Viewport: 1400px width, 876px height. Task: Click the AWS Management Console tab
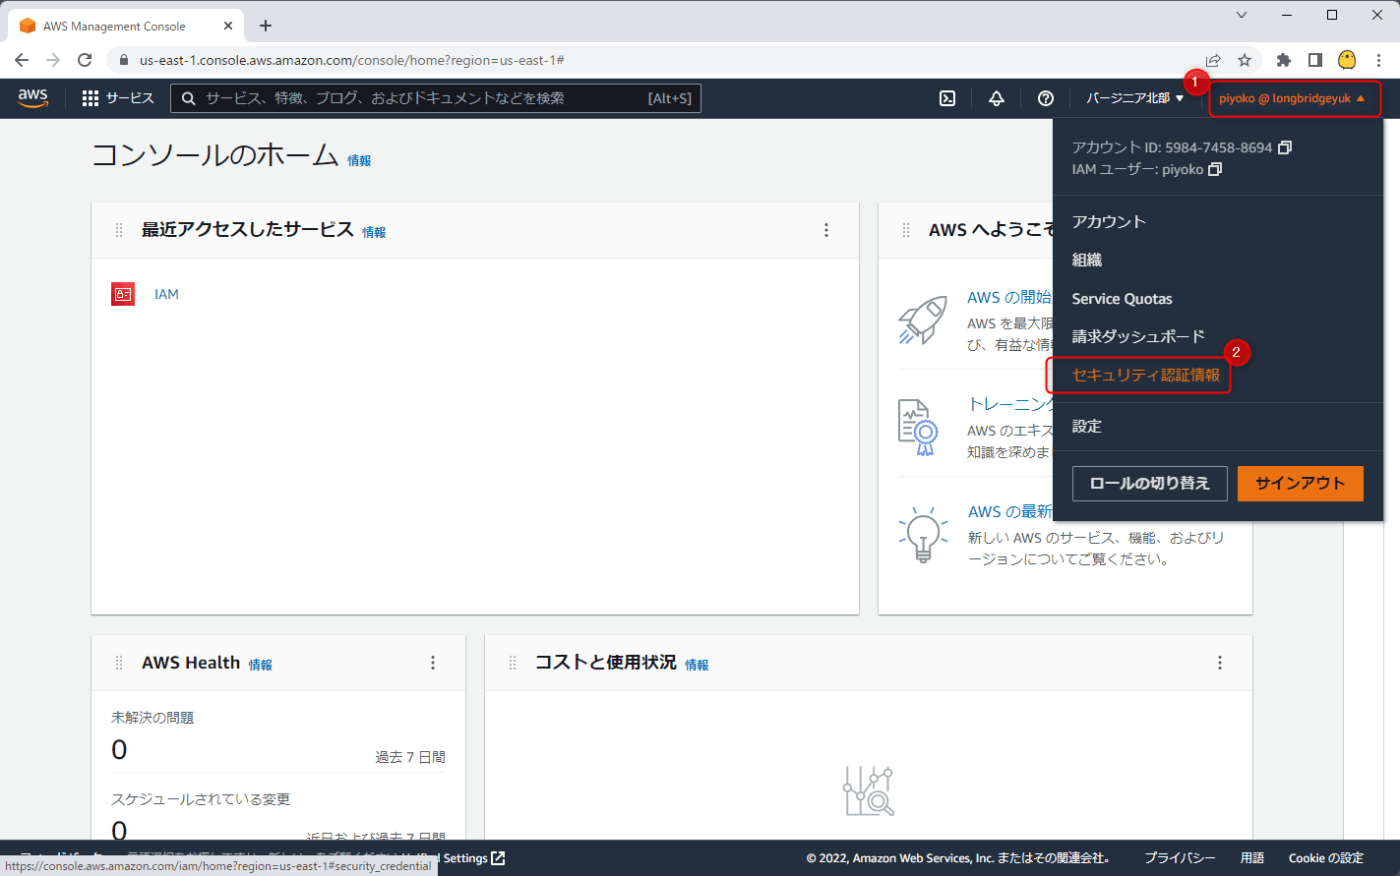(x=126, y=26)
